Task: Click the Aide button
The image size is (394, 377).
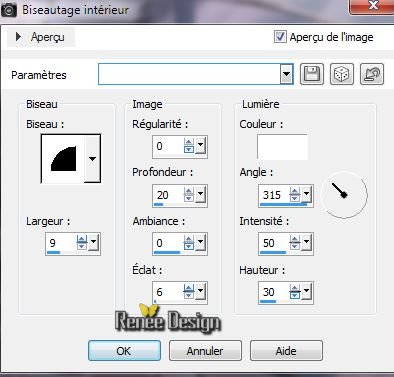Action: pyautogui.click(x=286, y=351)
